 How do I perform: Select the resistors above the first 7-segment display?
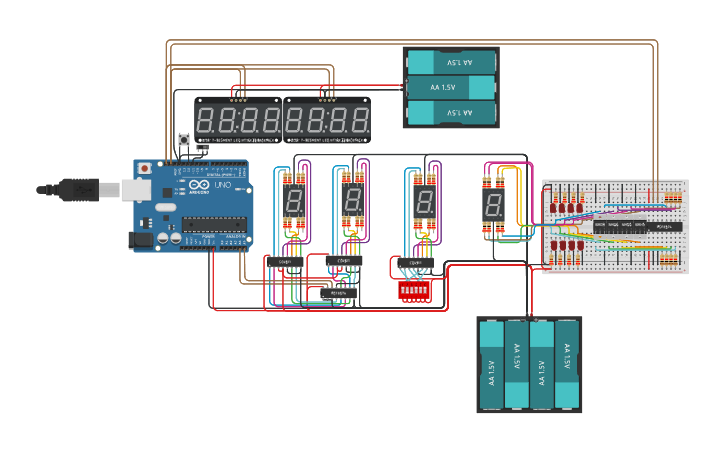[294, 178]
